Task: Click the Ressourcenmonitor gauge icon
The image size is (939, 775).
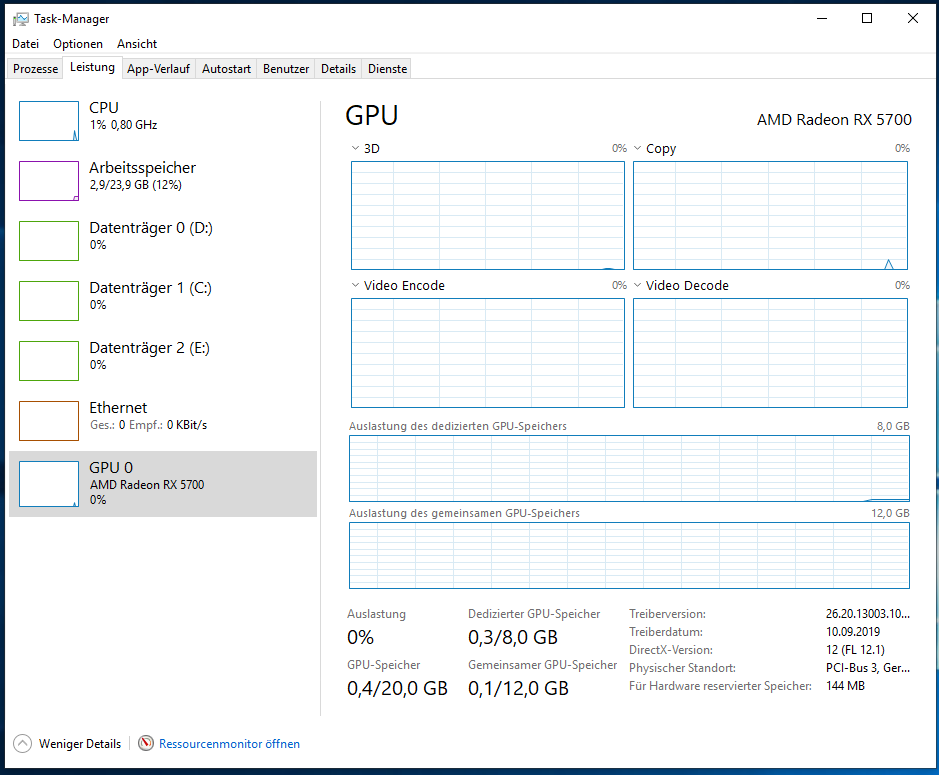Action: tap(146, 743)
